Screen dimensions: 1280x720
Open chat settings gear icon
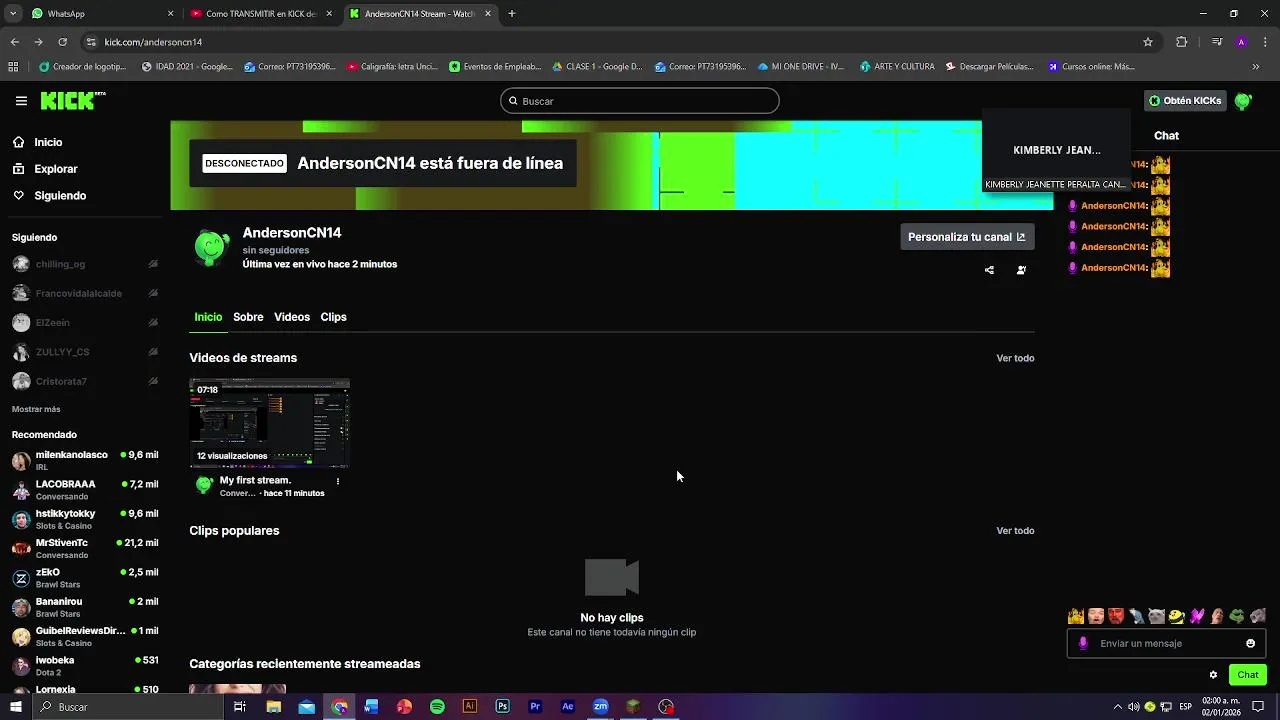point(1213,675)
